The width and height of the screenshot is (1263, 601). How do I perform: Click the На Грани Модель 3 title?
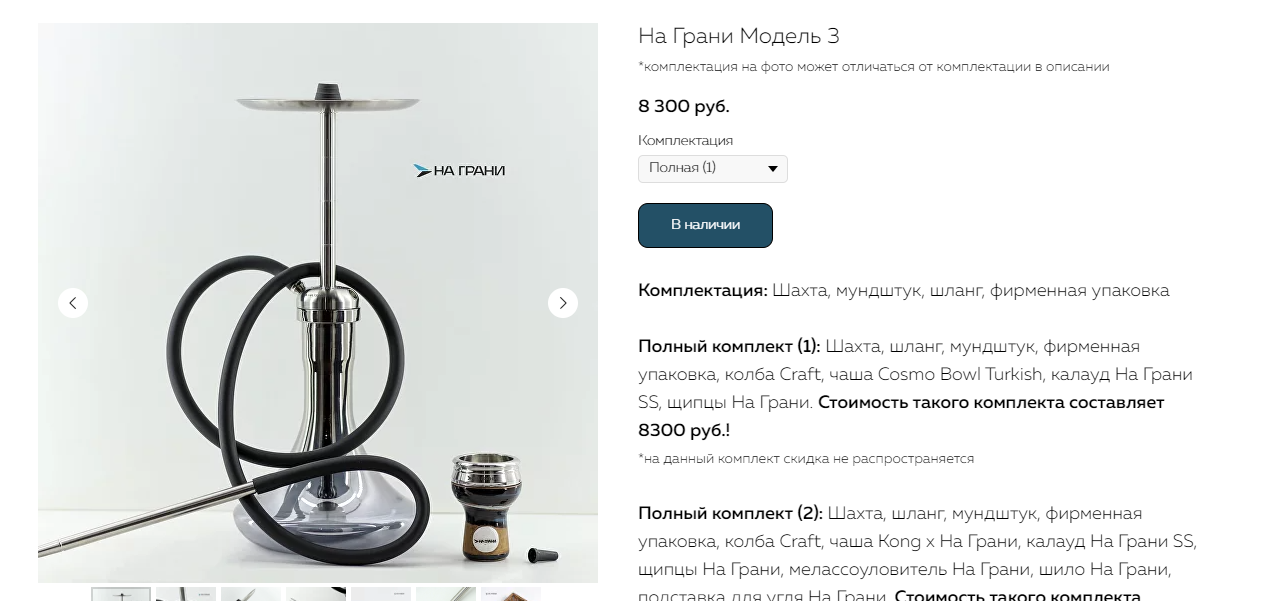coord(739,37)
